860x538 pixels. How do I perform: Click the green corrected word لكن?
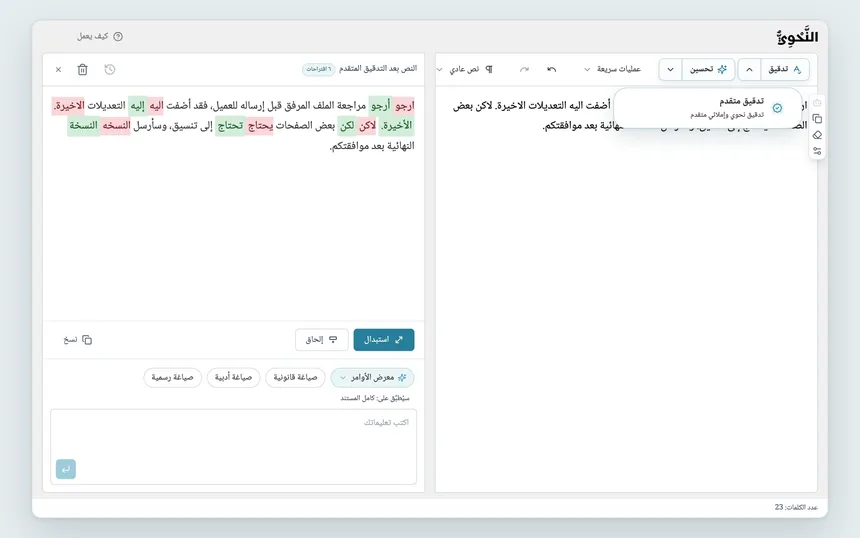pyautogui.click(x=347, y=126)
